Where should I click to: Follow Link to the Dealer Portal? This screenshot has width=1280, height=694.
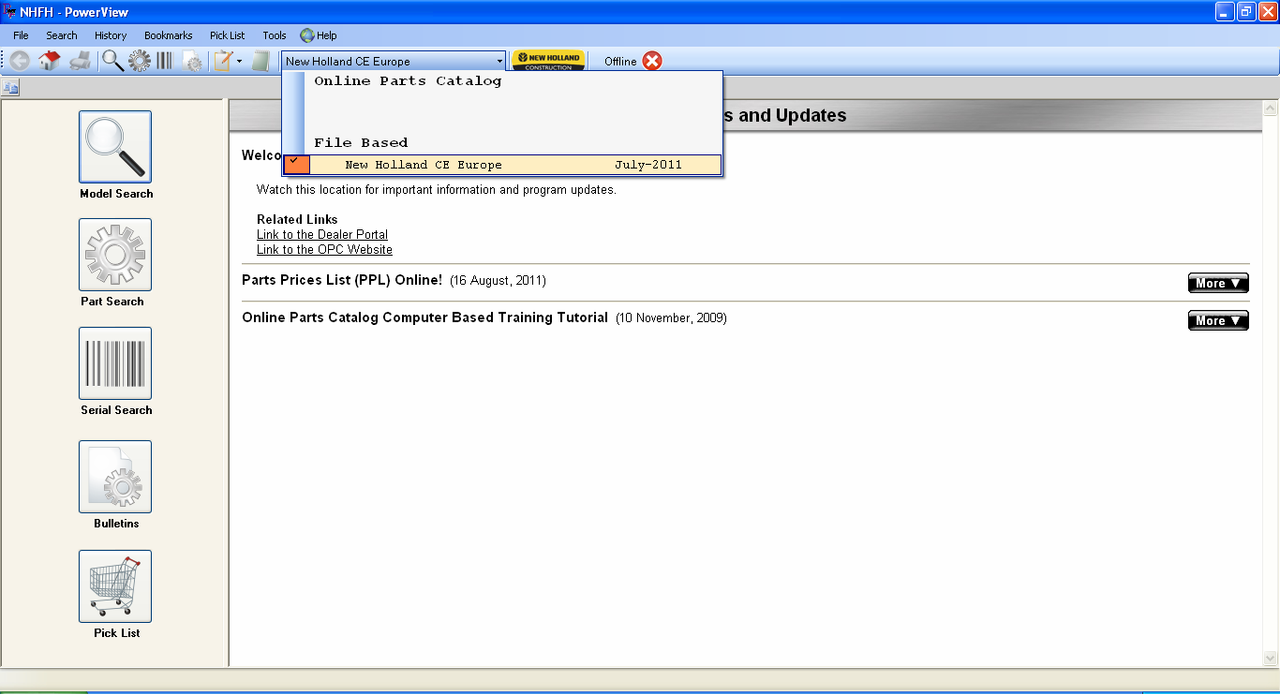pos(322,235)
